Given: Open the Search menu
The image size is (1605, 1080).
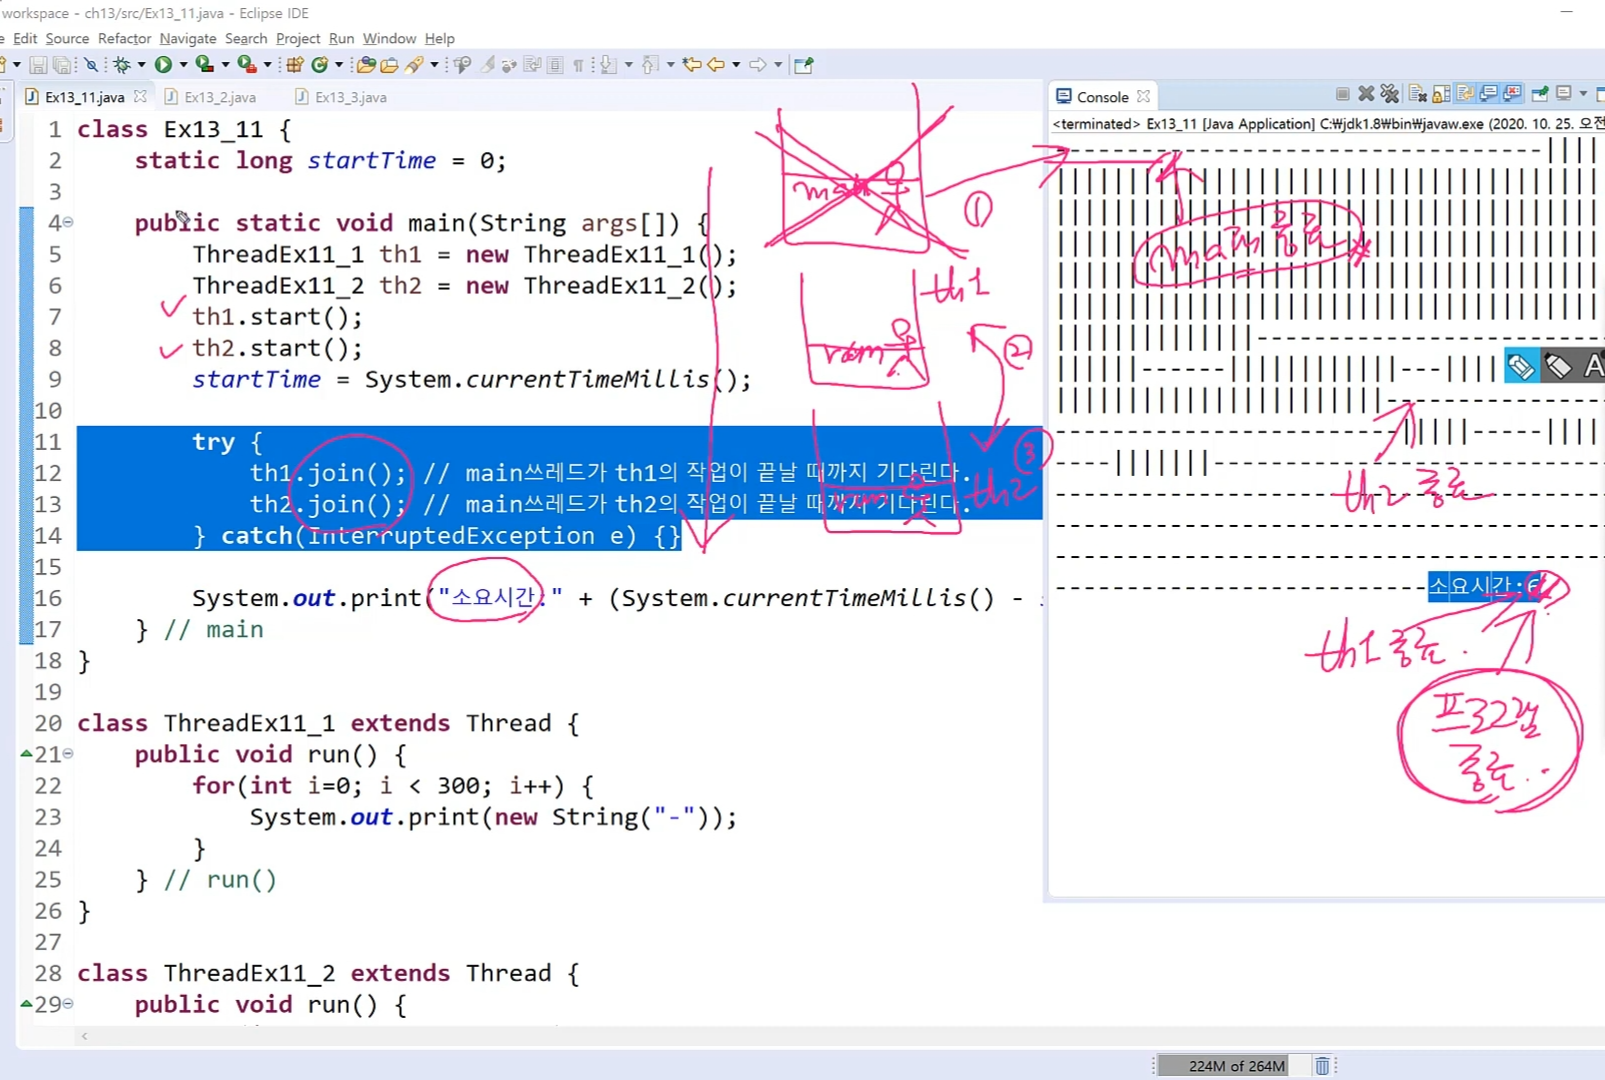Looking at the screenshot, I should pyautogui.click(x=246, y=38).
